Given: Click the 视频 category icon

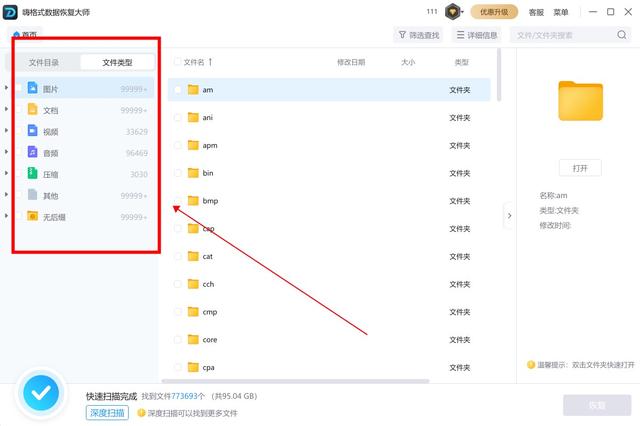Looking at the screenshot, I should pos(32,131).
